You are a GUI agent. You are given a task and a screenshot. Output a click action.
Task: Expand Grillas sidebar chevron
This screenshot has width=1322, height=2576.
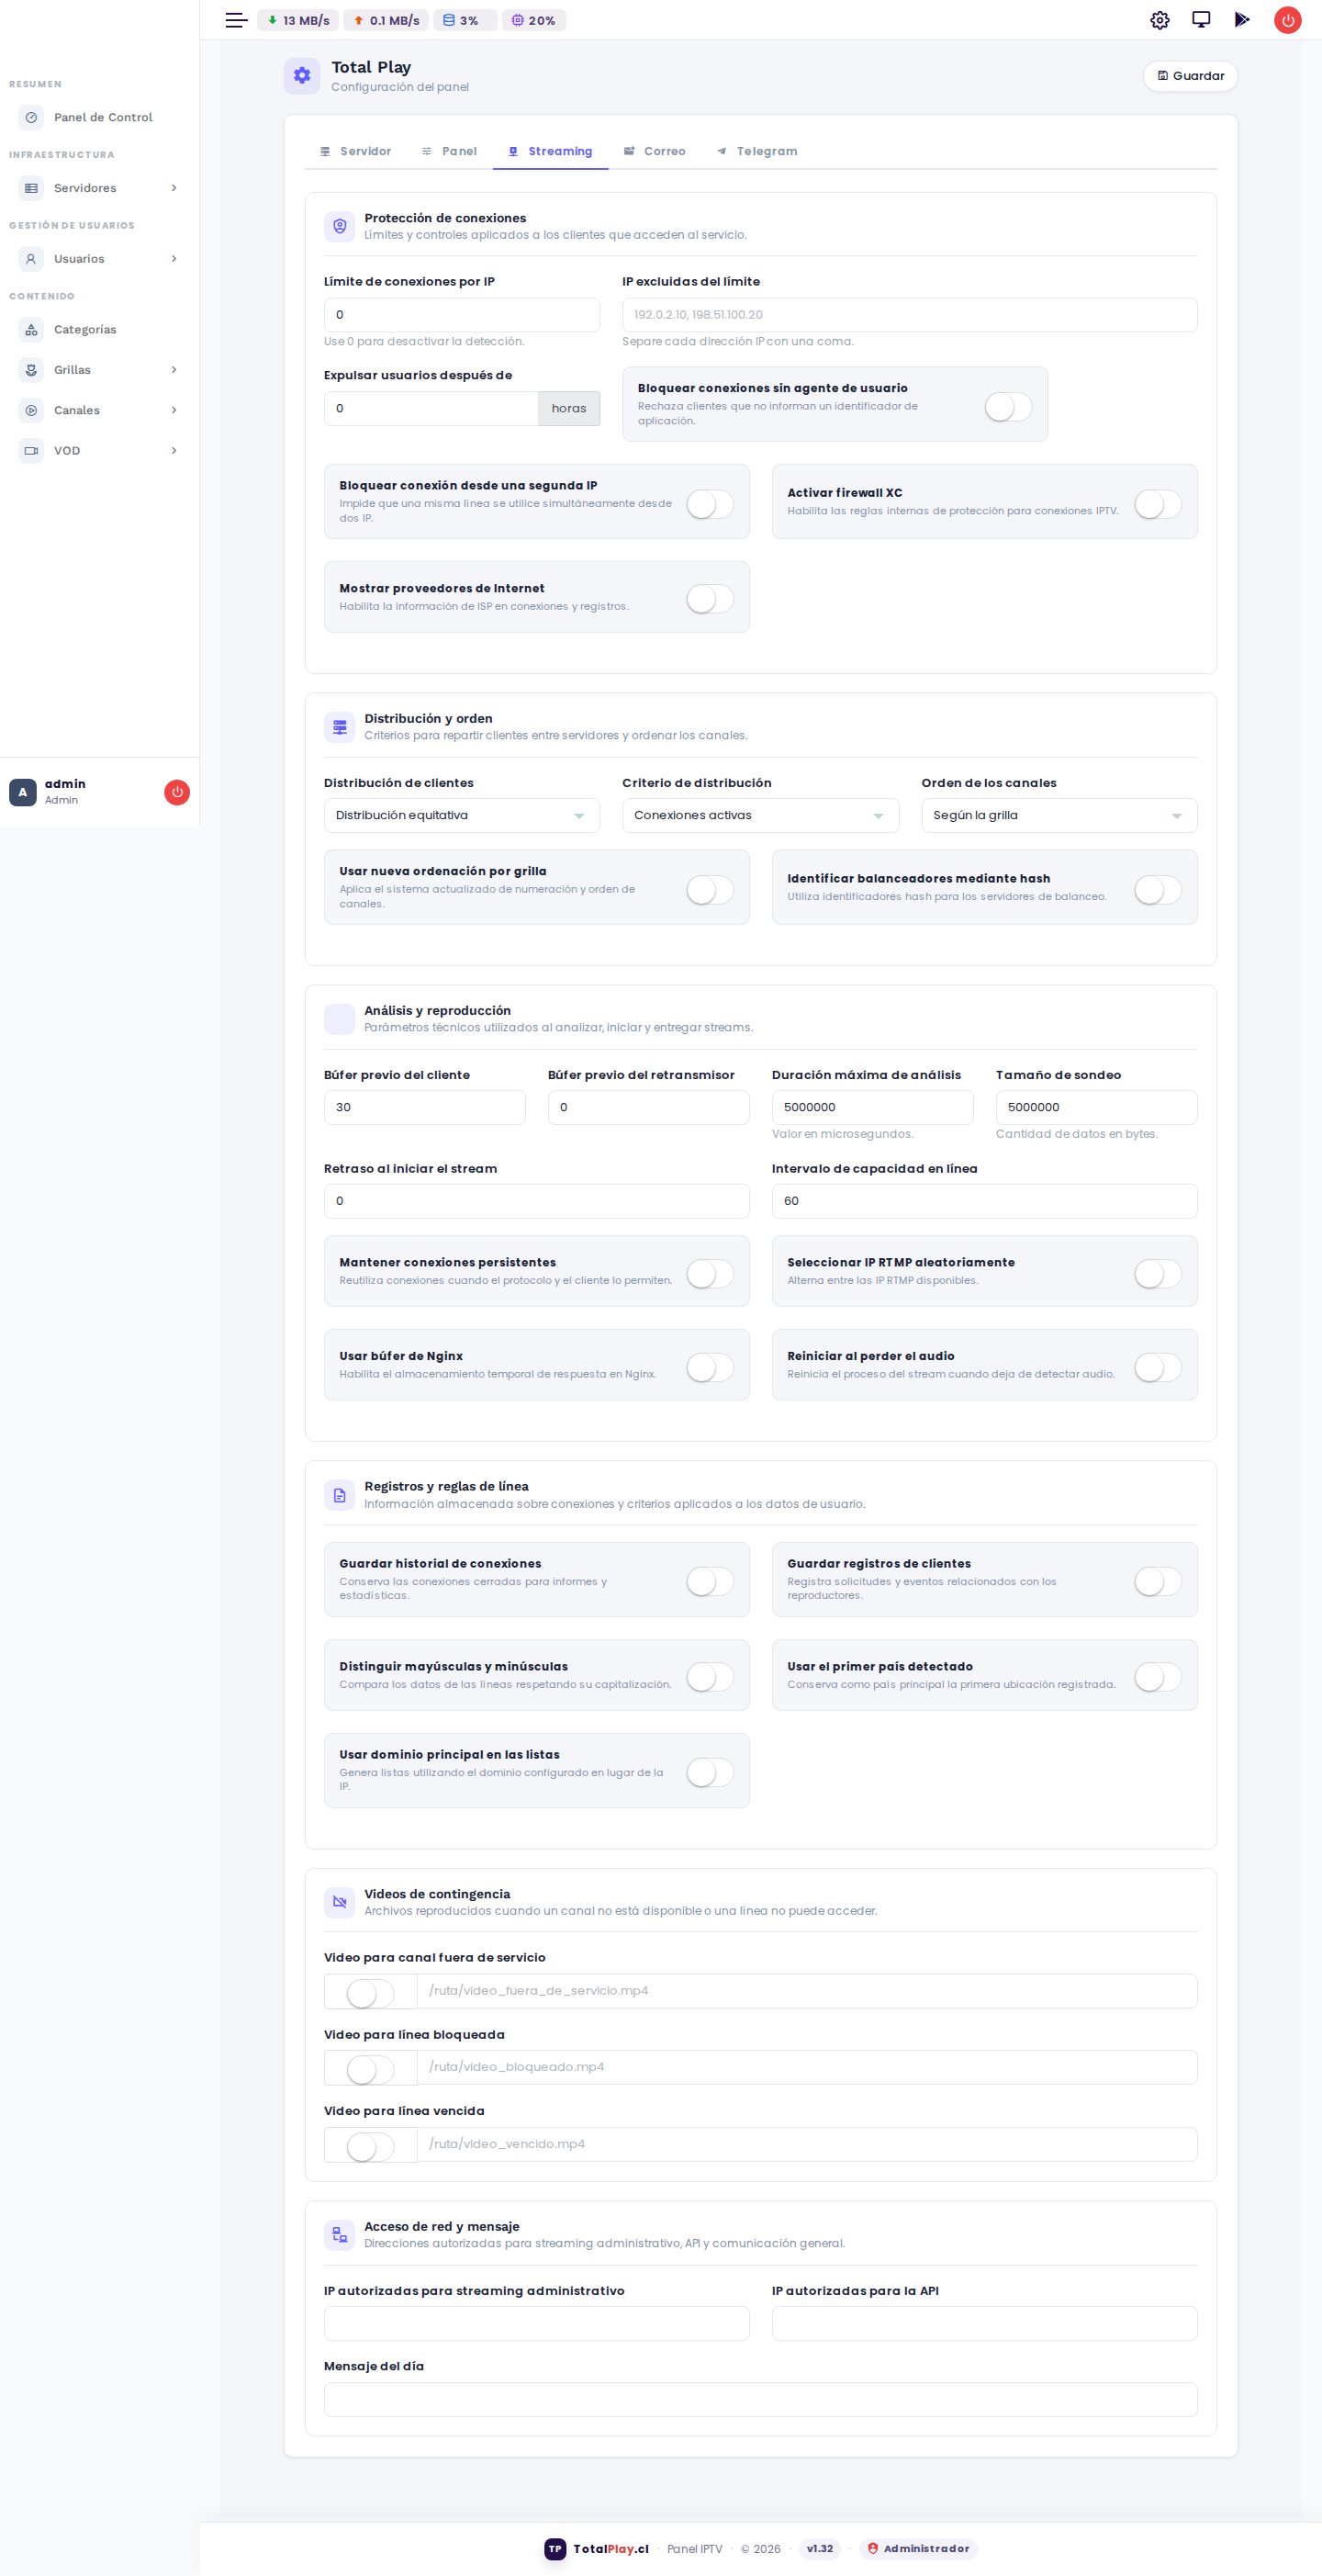point(174,370)
